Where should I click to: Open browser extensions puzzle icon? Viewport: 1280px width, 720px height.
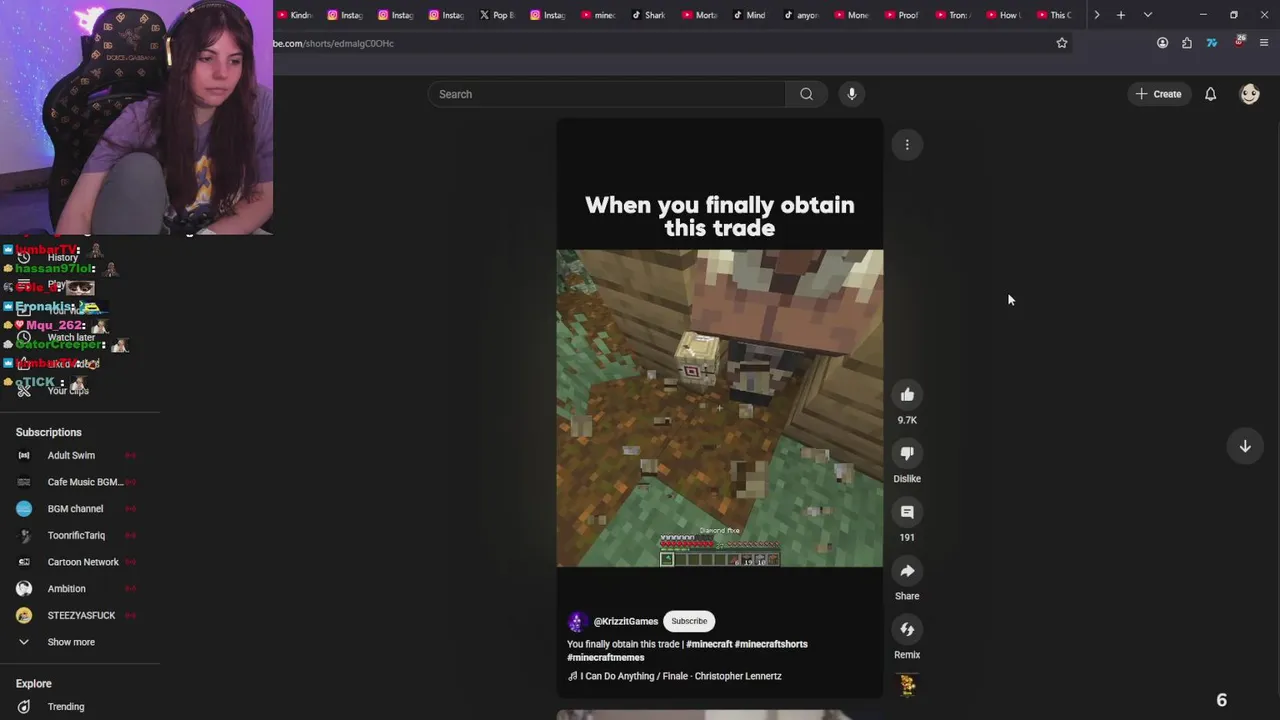[1187, 43]
